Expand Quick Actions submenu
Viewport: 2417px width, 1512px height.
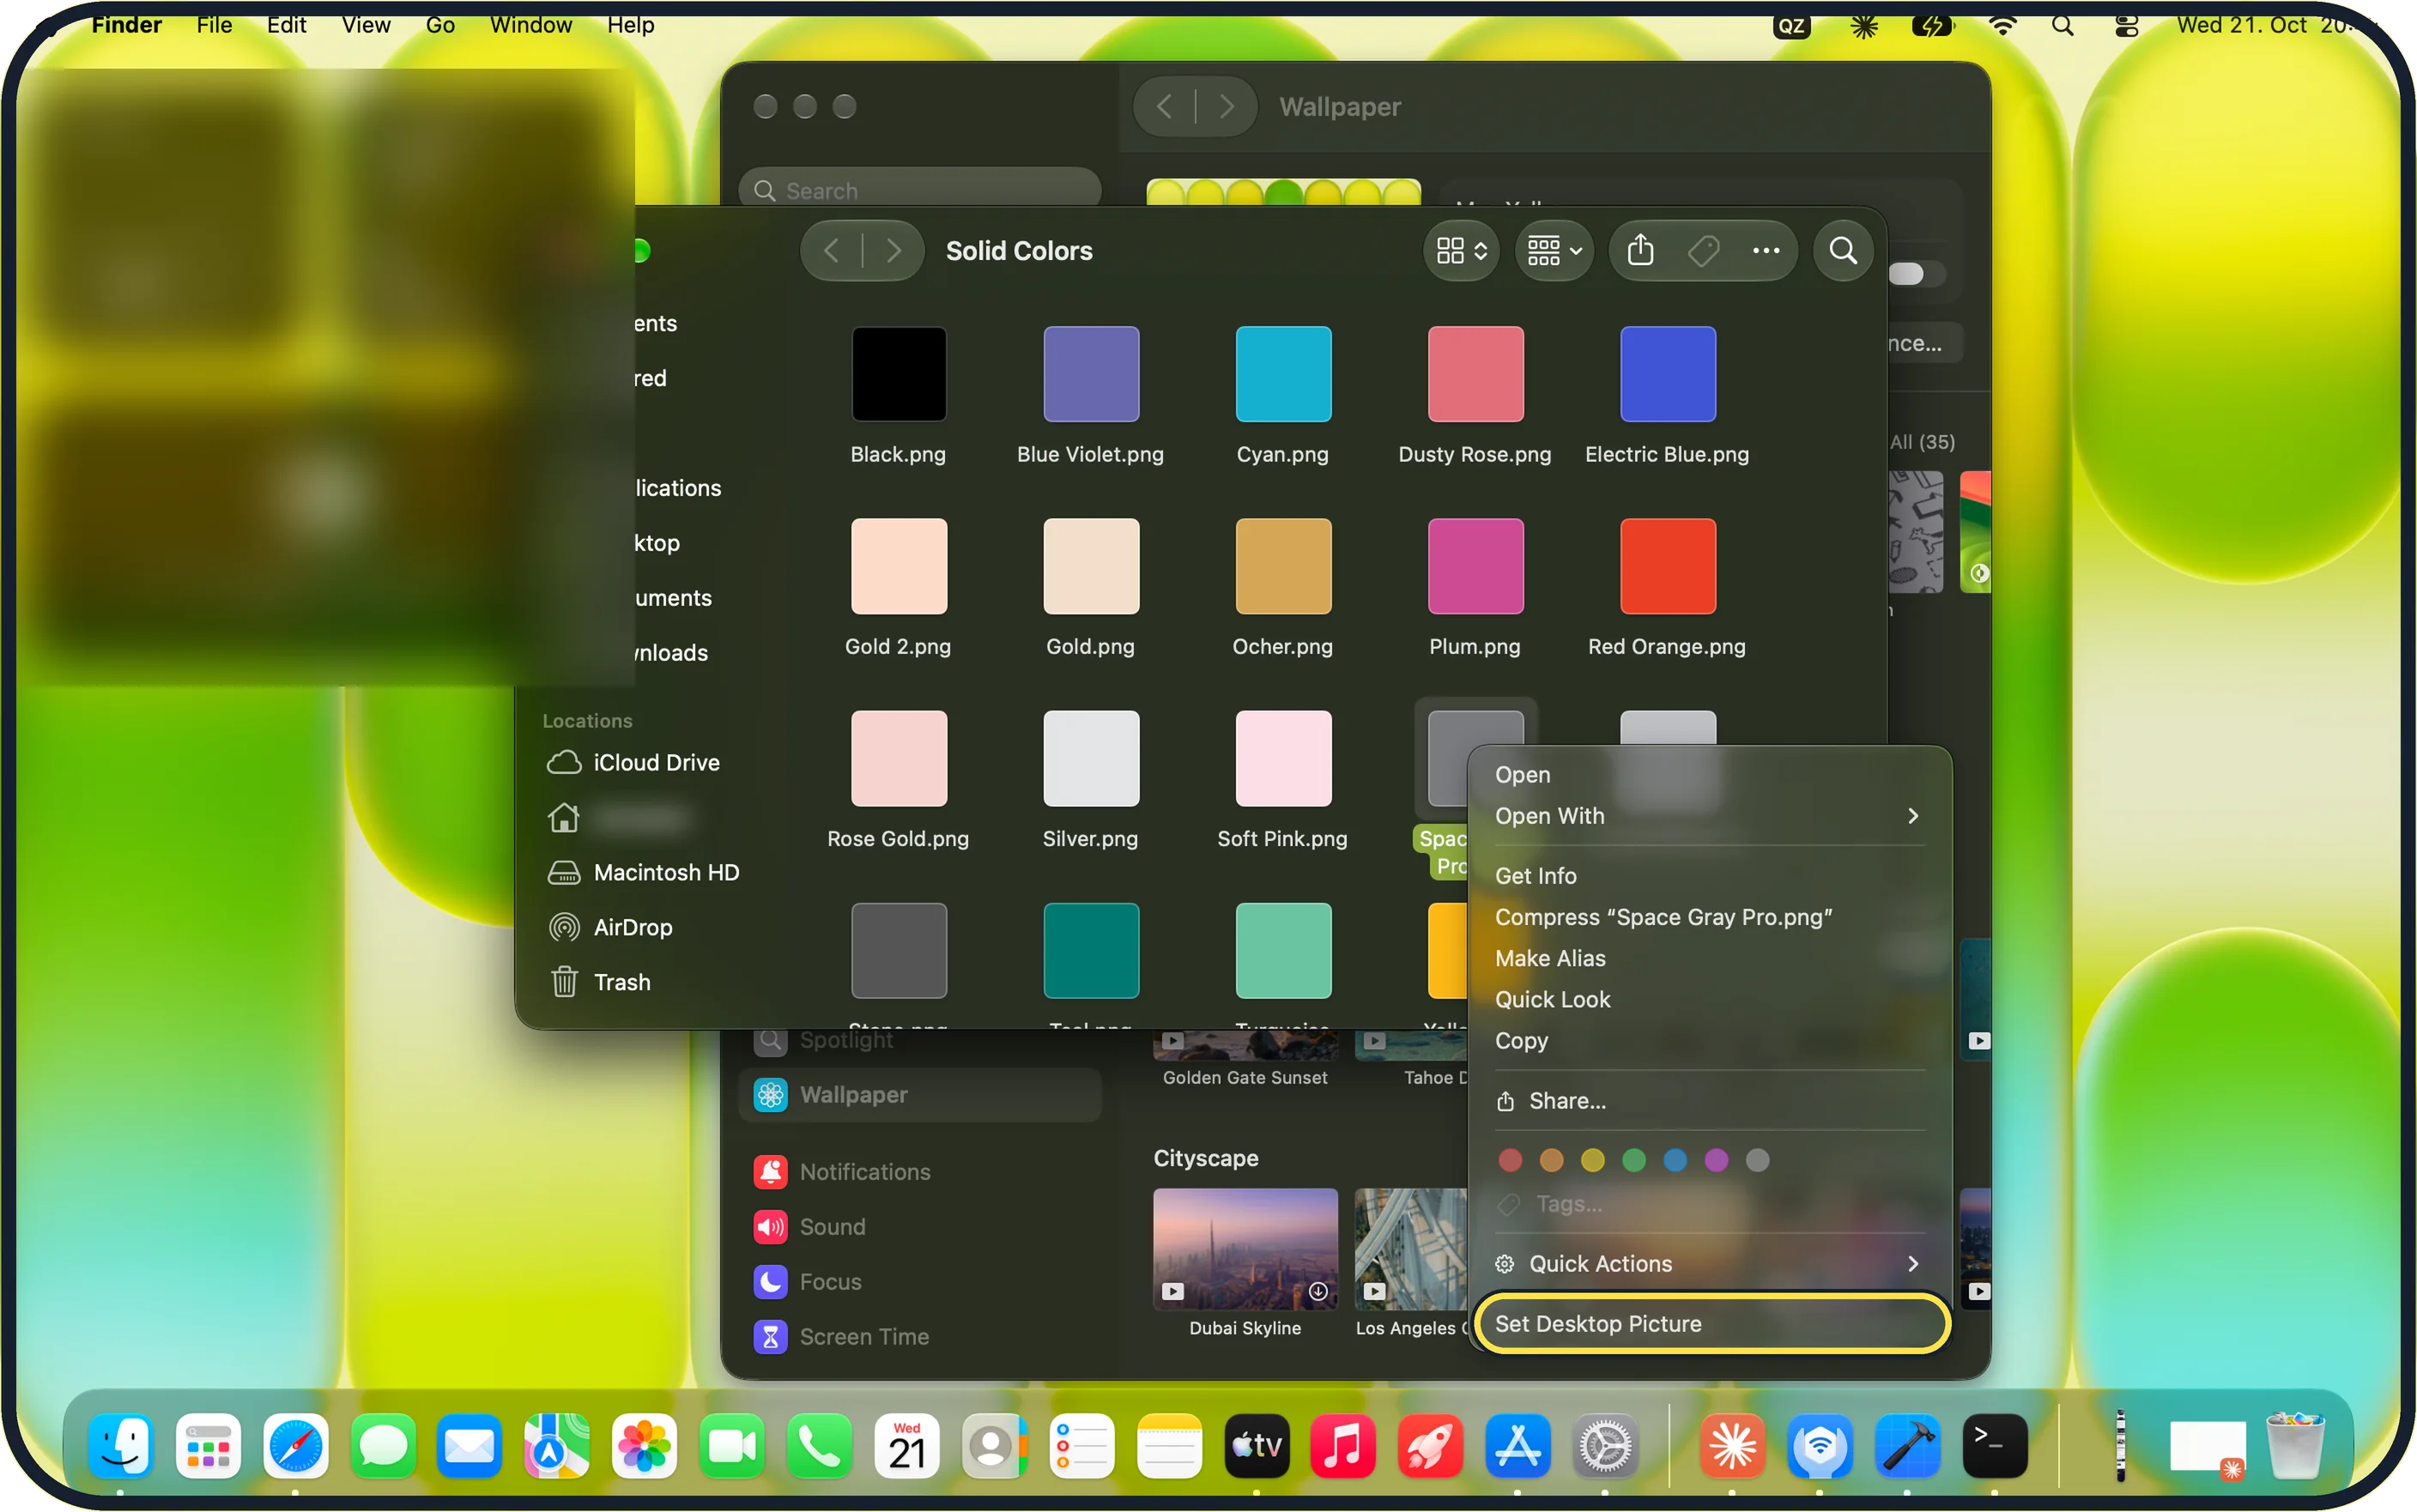tap(1709, 1264)
